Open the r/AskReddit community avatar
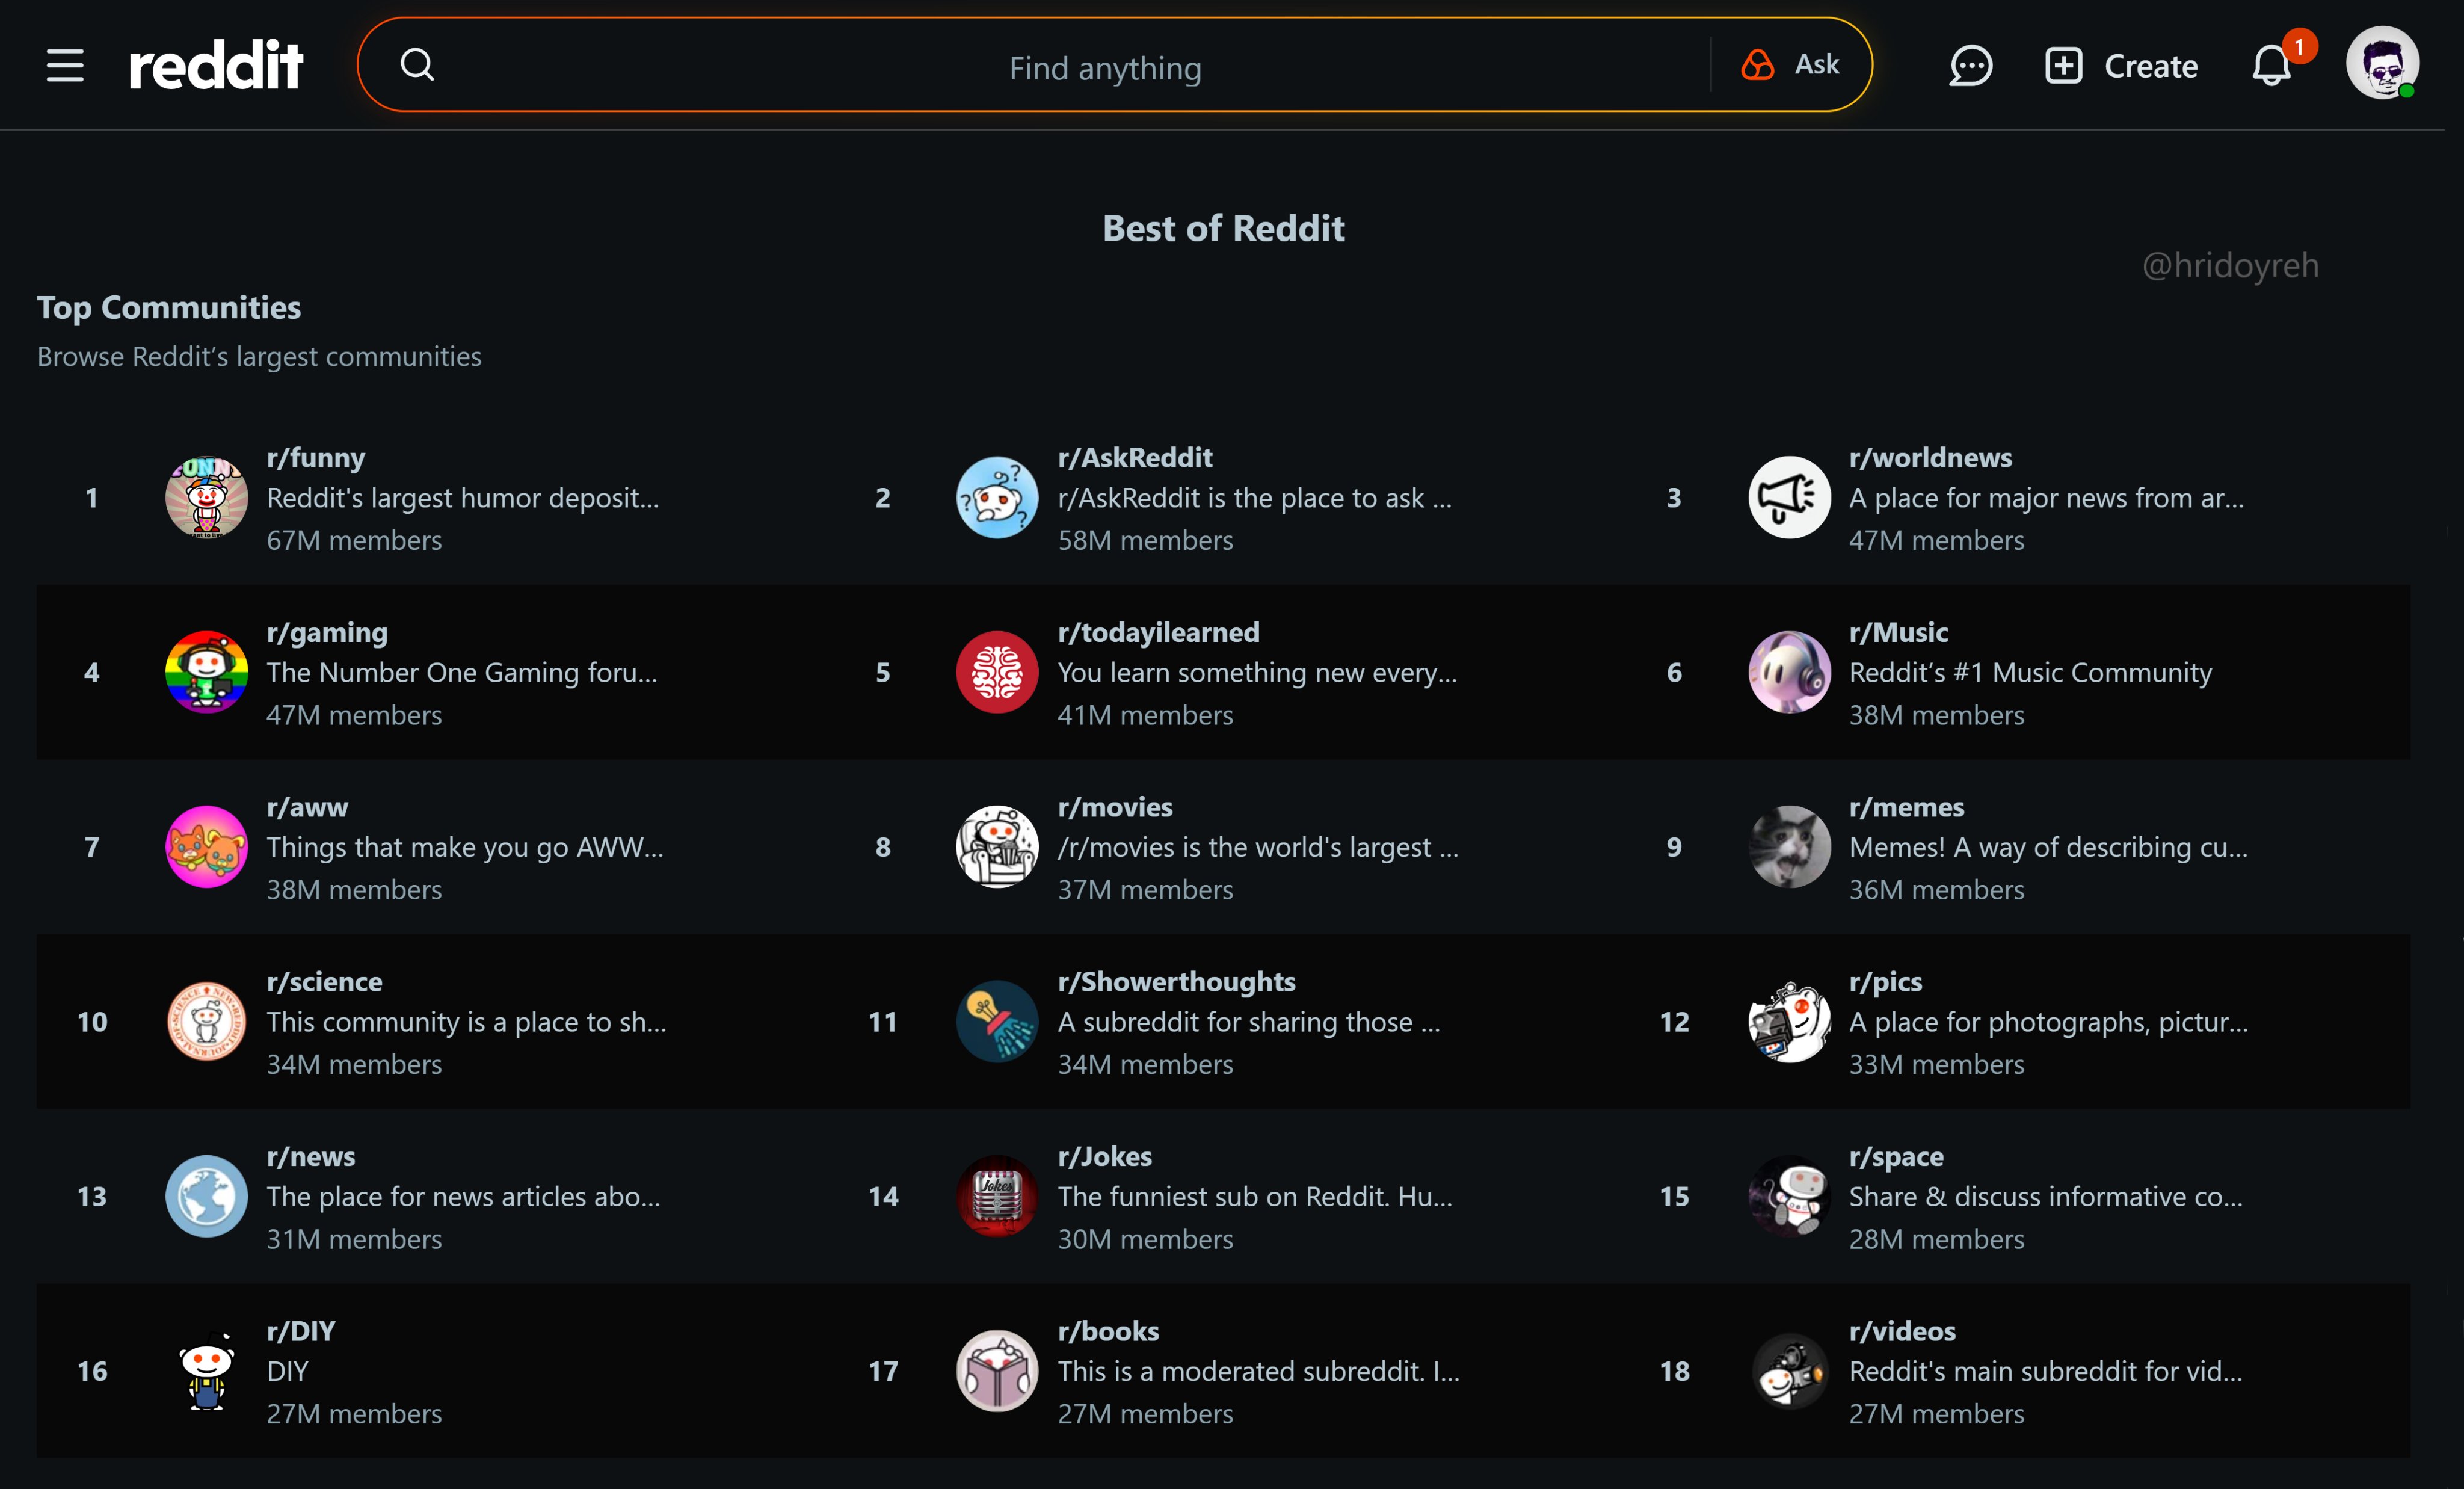 click(x=997, y=497)
